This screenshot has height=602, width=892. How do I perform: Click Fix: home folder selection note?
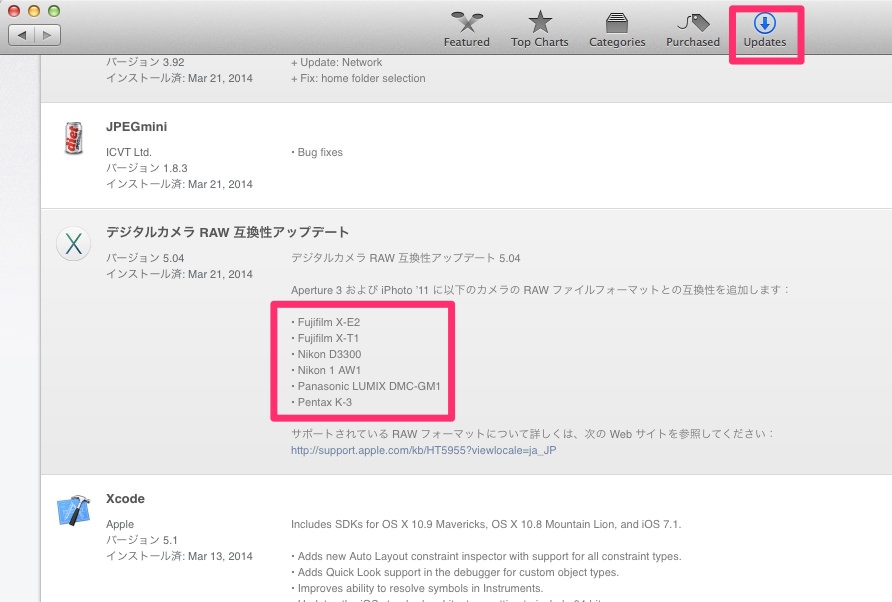coord(358,78)
